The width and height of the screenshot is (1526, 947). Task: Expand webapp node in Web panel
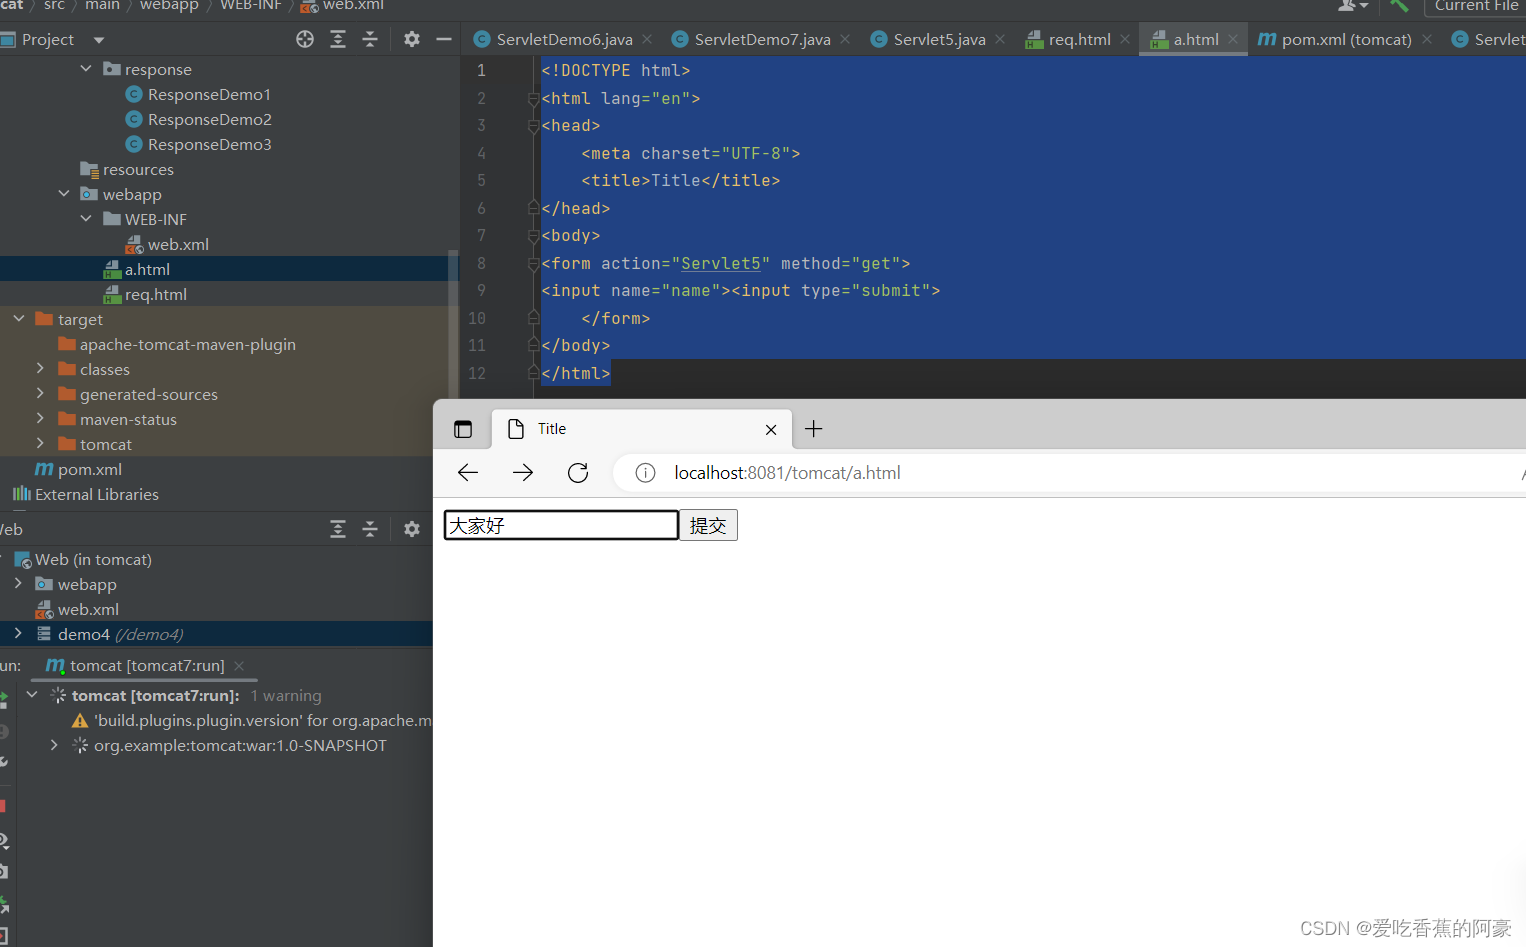[x=18, y=583]
